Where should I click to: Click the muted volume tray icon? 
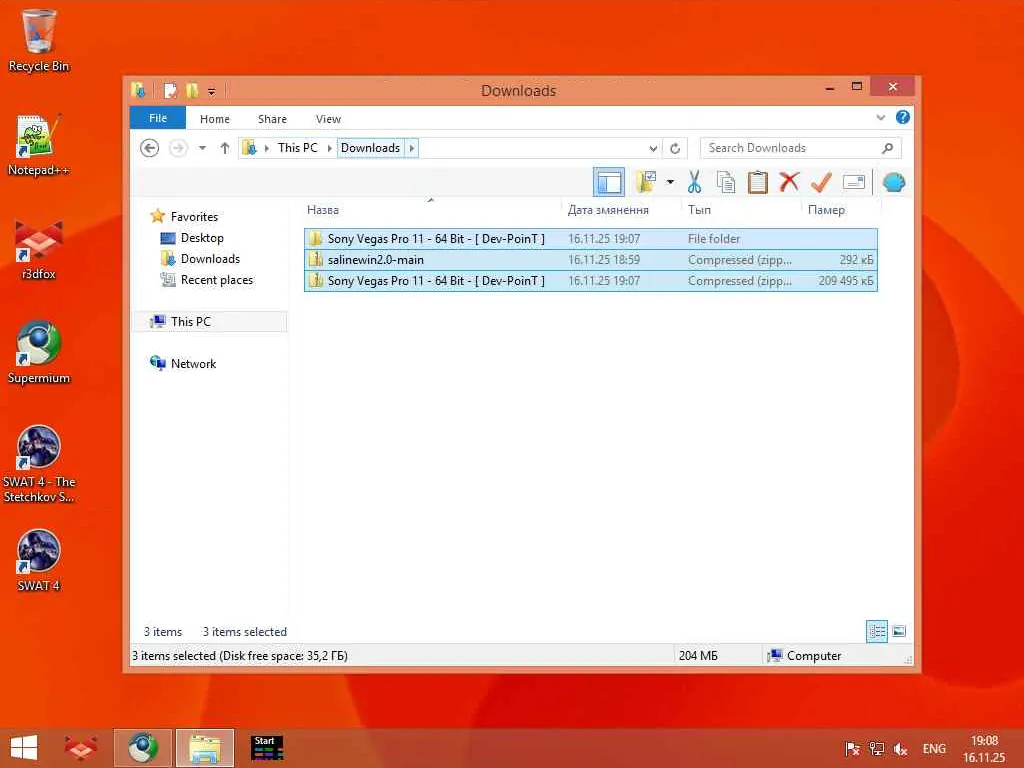901,749
